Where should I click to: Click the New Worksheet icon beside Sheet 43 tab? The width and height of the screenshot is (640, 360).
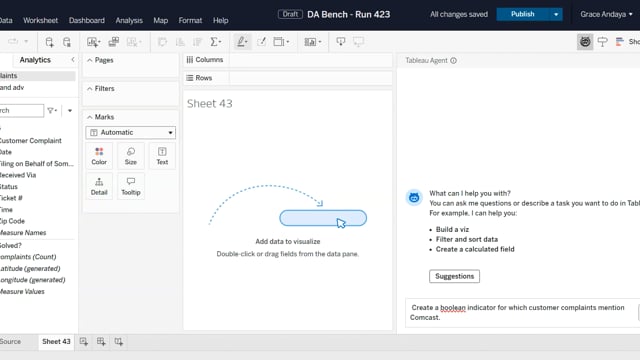84,342
